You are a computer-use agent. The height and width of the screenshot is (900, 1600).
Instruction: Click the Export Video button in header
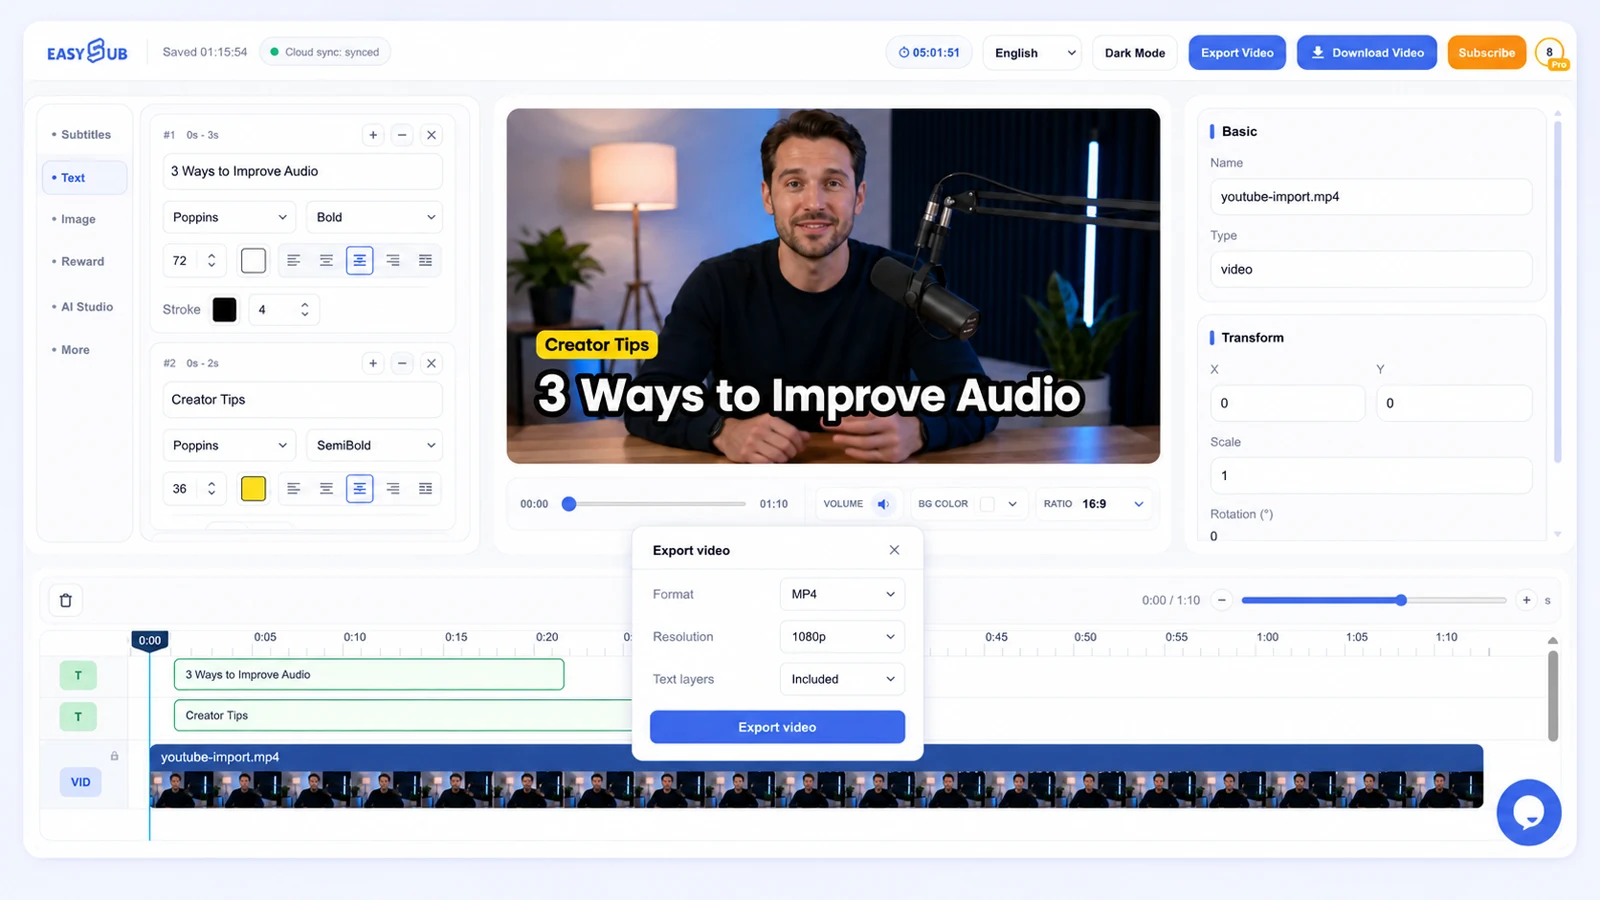(1237, 53)
